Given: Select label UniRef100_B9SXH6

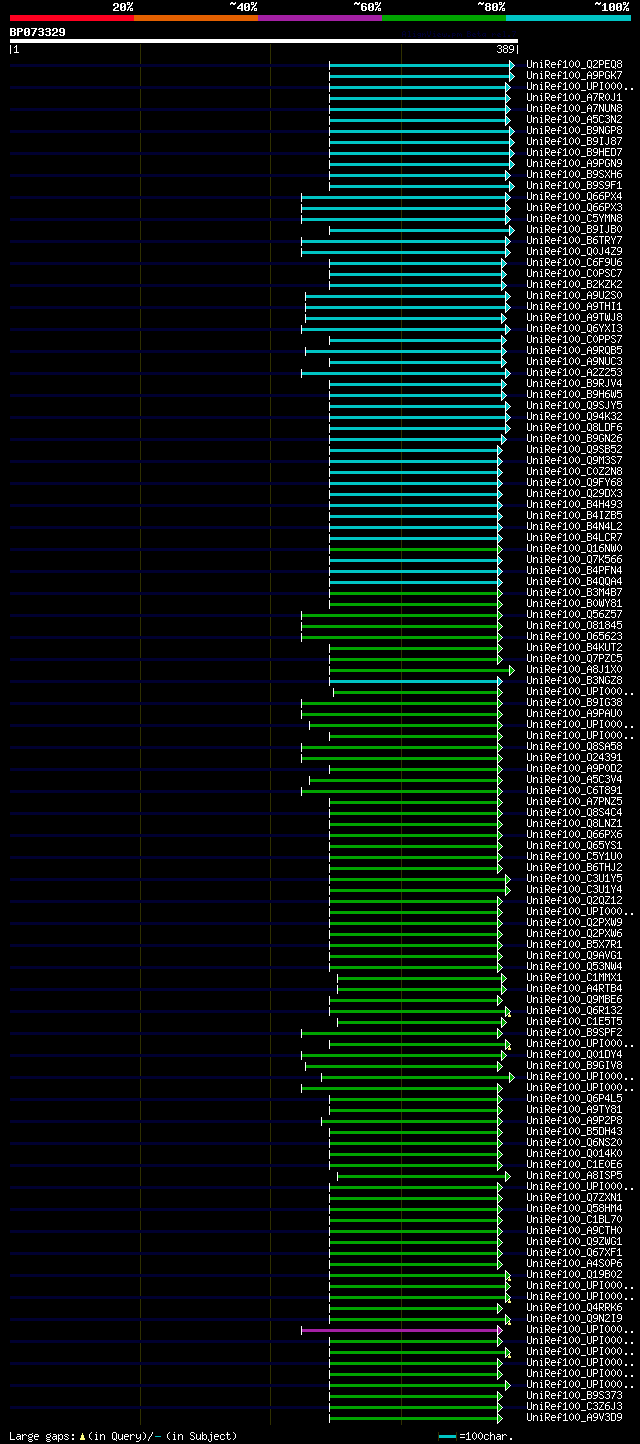Looking at the screenshot, I should (574, 174).
